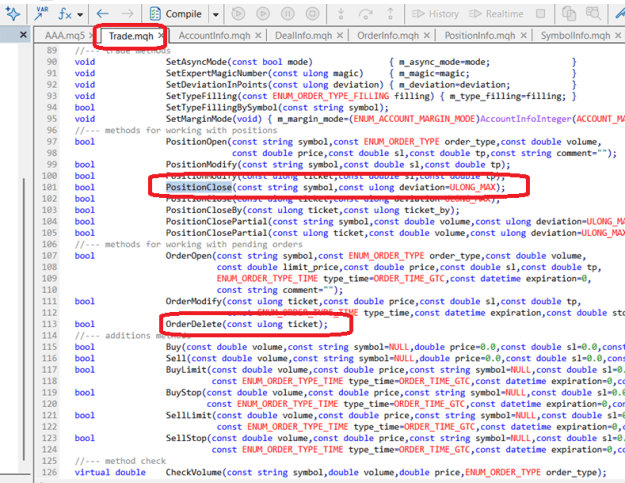
Task: Click the fx function list icon
Action: click(x=65, y=14)
